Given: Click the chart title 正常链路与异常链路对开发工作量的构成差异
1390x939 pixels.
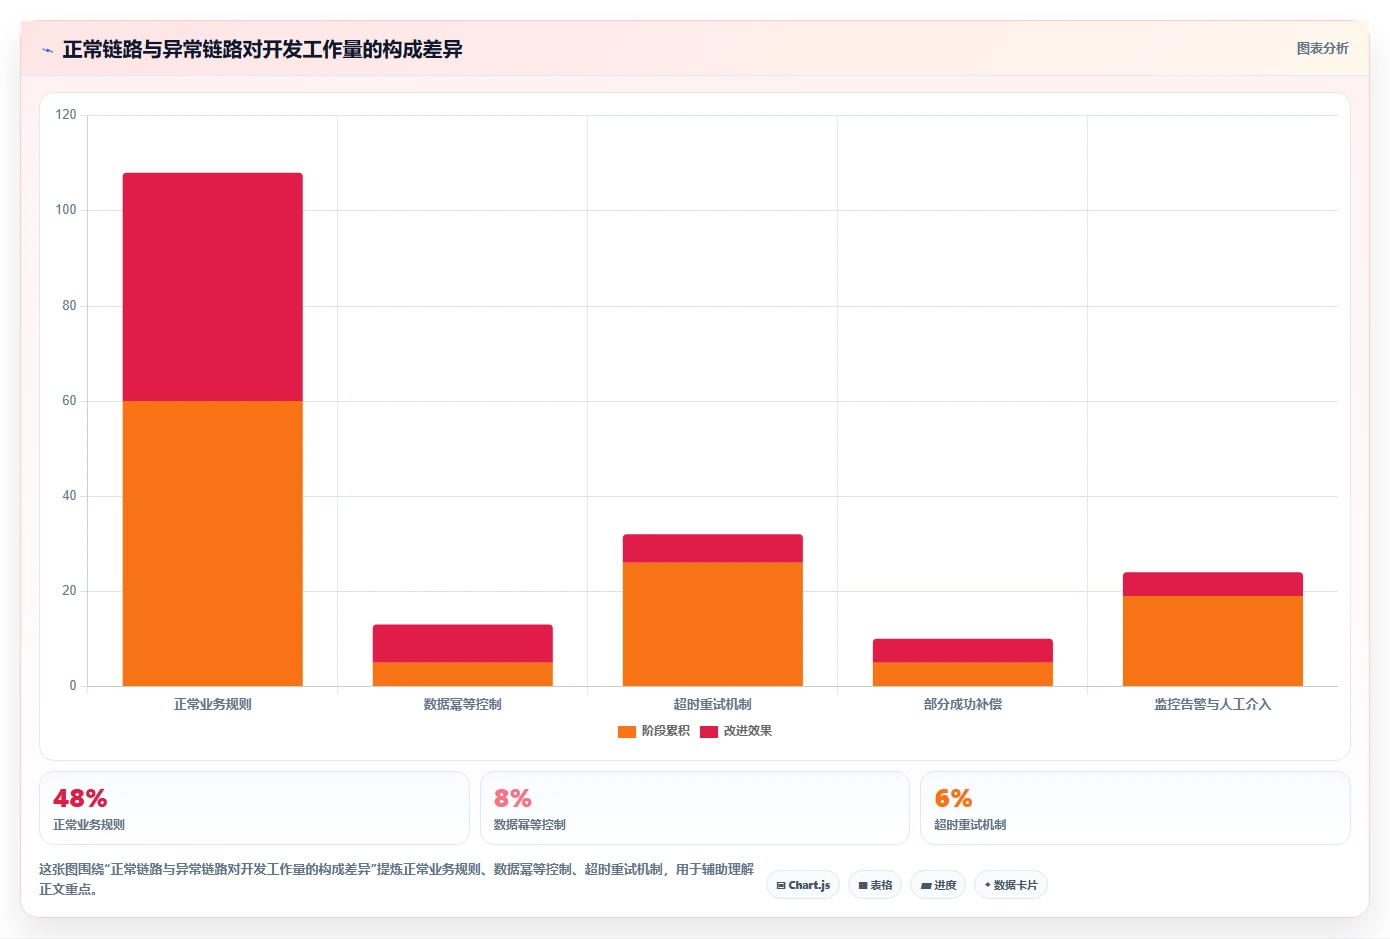Looking at the screenshot, I should (262, 49).
